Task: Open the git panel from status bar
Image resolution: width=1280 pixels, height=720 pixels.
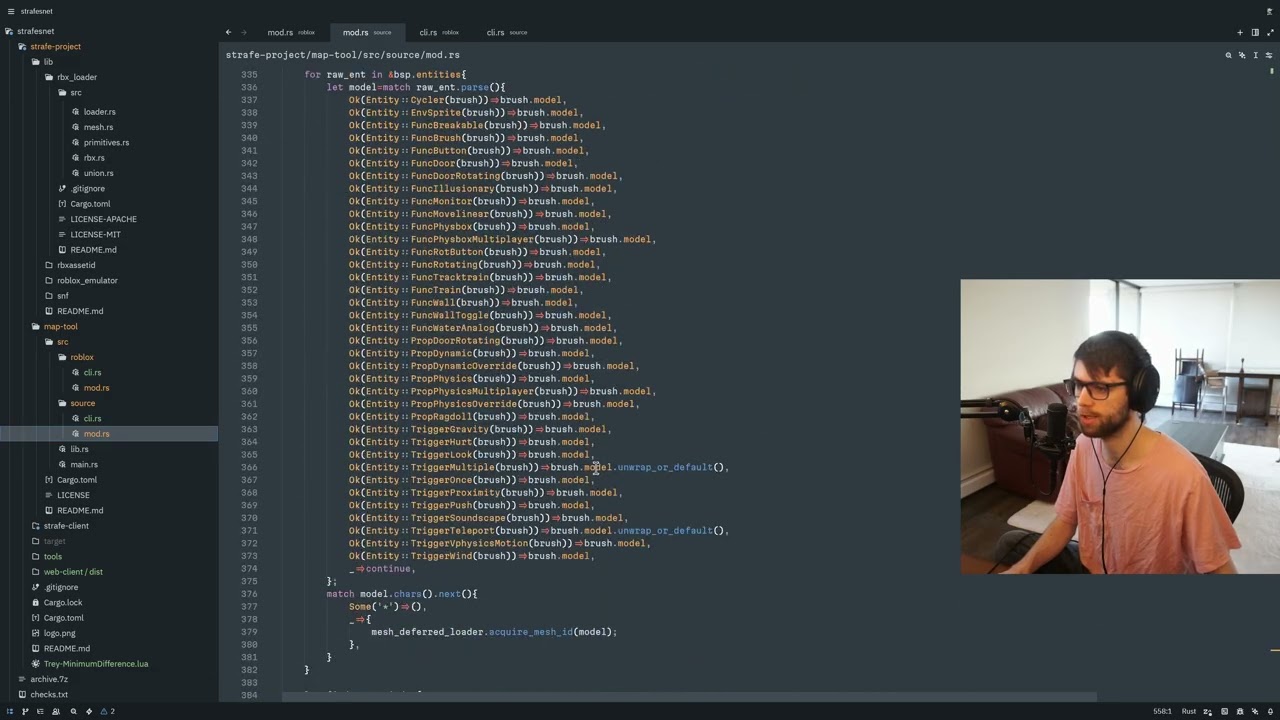Action: 25,711
